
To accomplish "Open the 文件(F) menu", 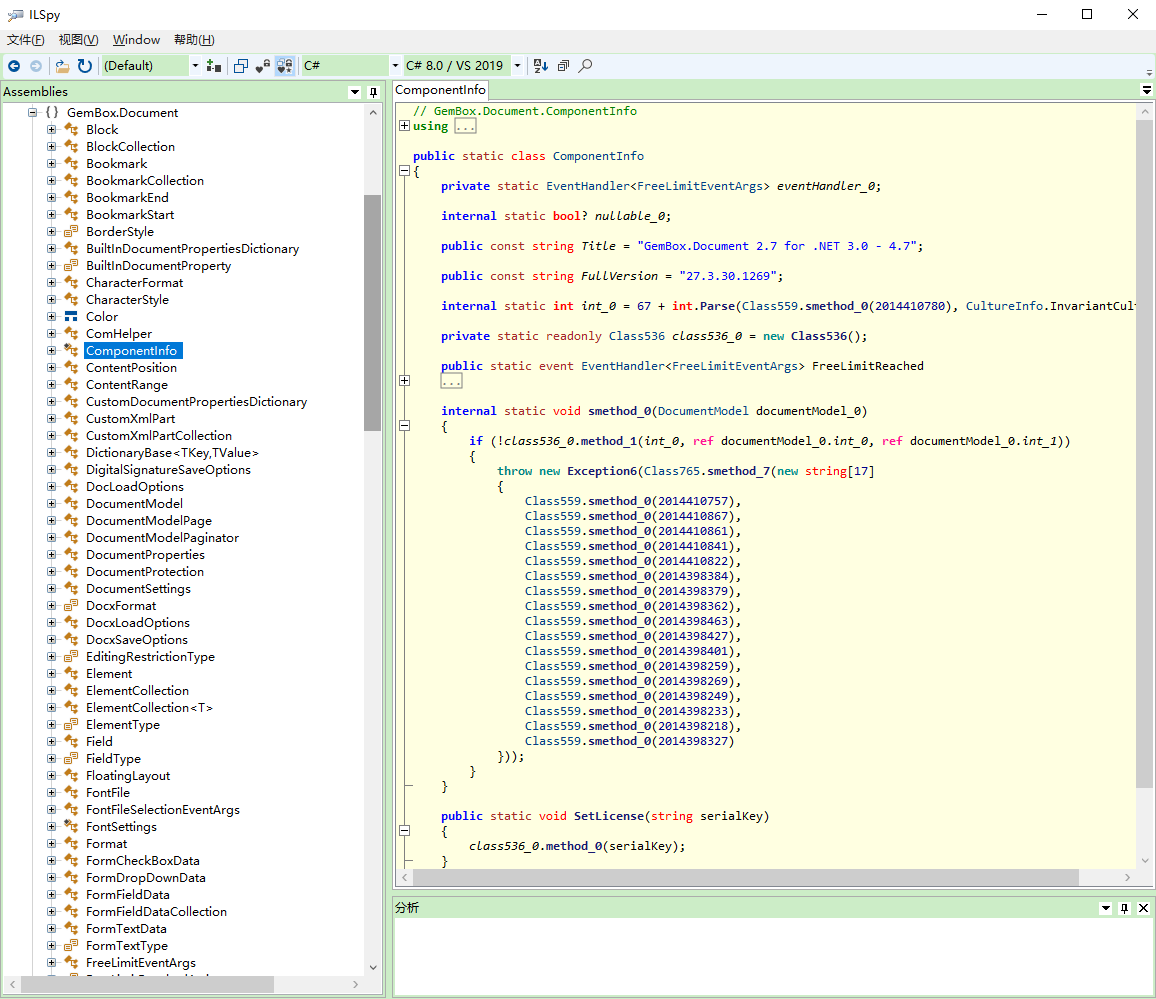I will (26, 40).
